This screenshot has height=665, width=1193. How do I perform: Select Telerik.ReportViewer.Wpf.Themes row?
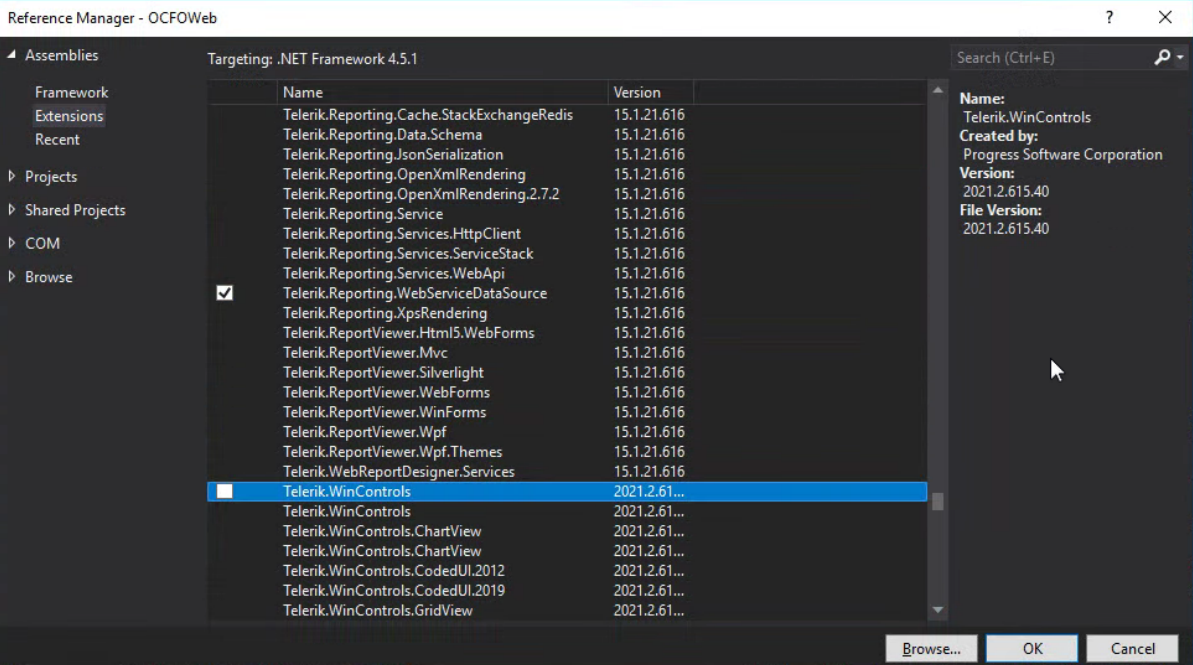(567, 451)
